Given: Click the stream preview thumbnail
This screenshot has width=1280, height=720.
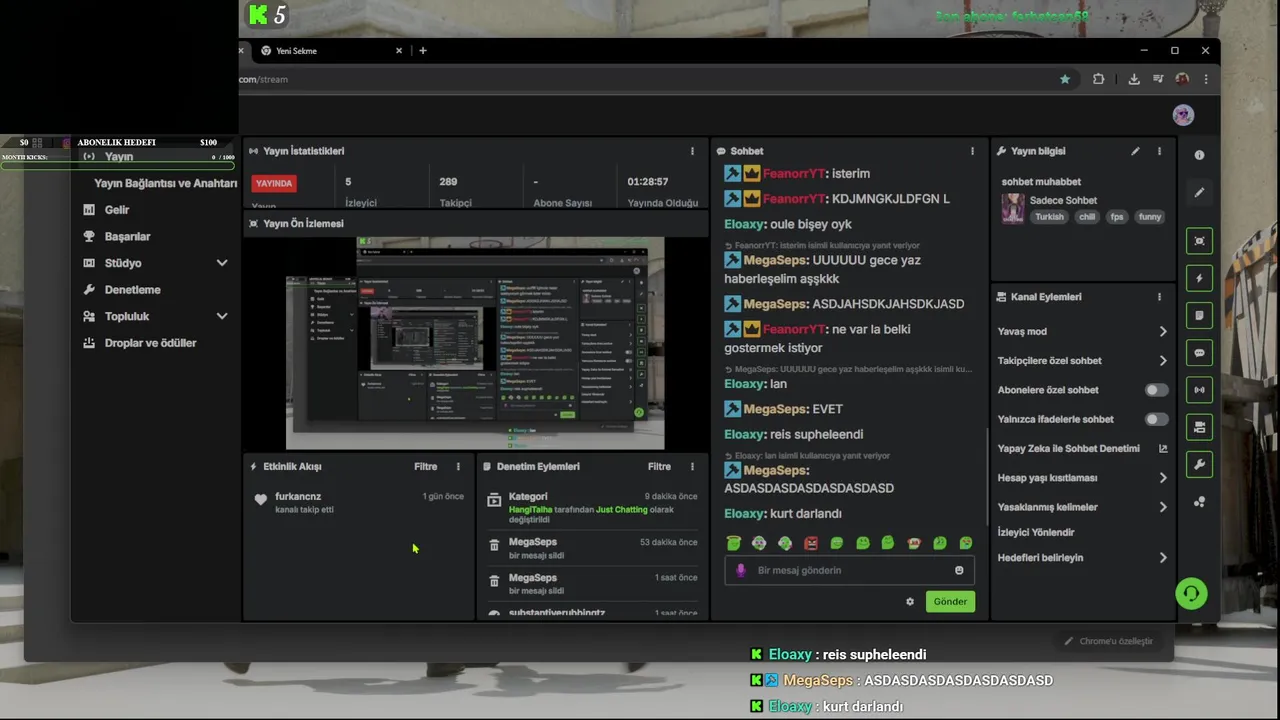Looking at the screenshot, I should point(475,343).
